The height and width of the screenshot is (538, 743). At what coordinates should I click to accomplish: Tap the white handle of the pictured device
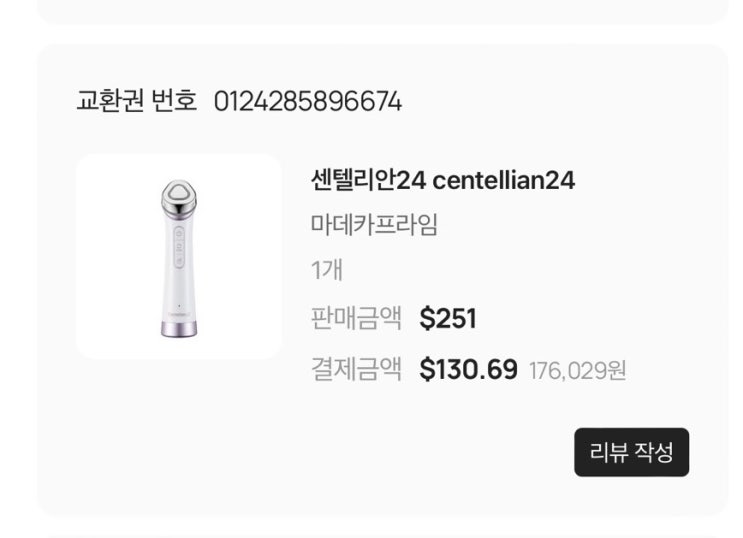pos(178,290)
